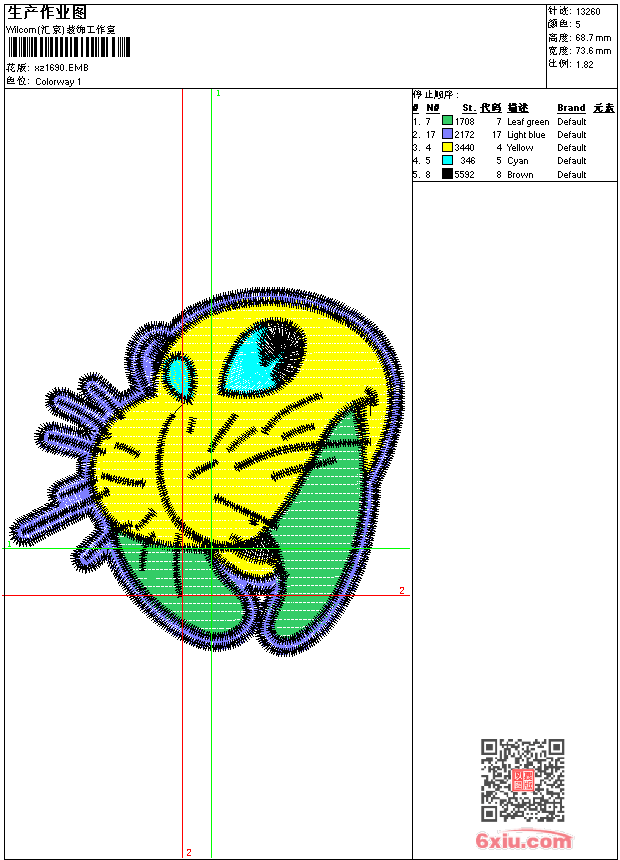Screen dimensions: 620x860
Task: Click stitch count 3440 in the Yellow row
Action: (464, 148)
